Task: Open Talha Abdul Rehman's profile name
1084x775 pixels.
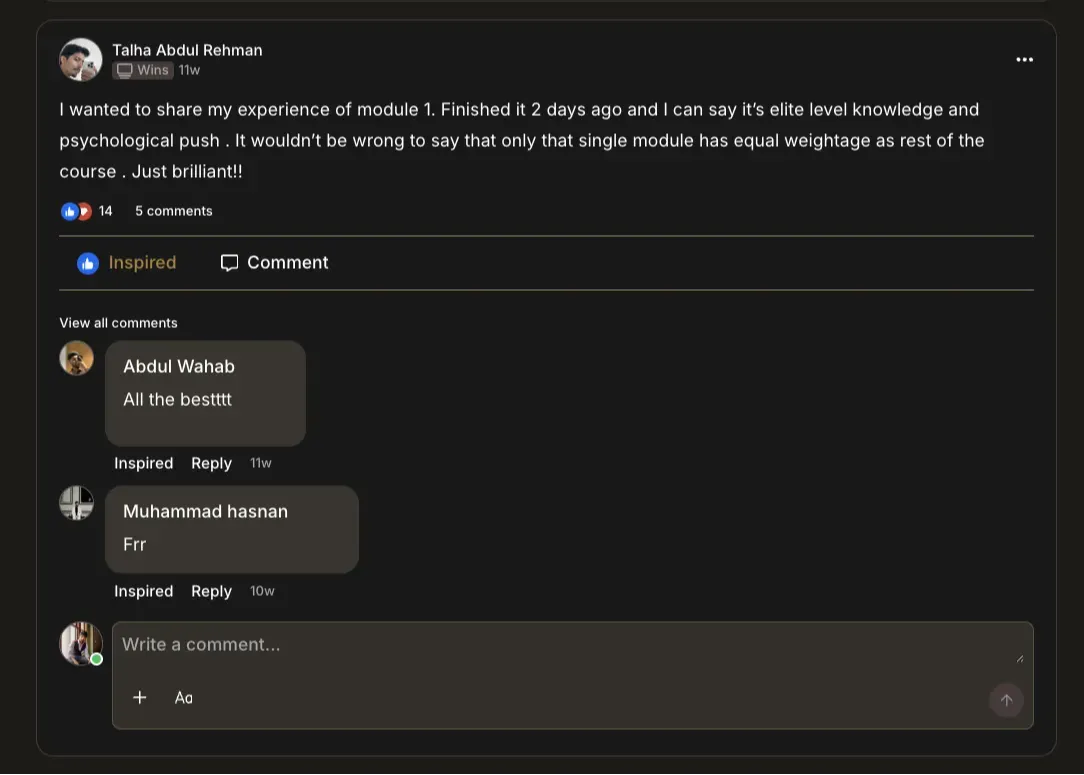Action: [x=187, y=50]
